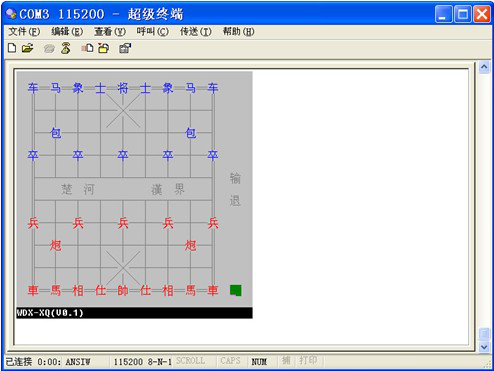Click the grayed-out Call telephone icon
Viewport: 494px width, 371px height.
(49, 49)
